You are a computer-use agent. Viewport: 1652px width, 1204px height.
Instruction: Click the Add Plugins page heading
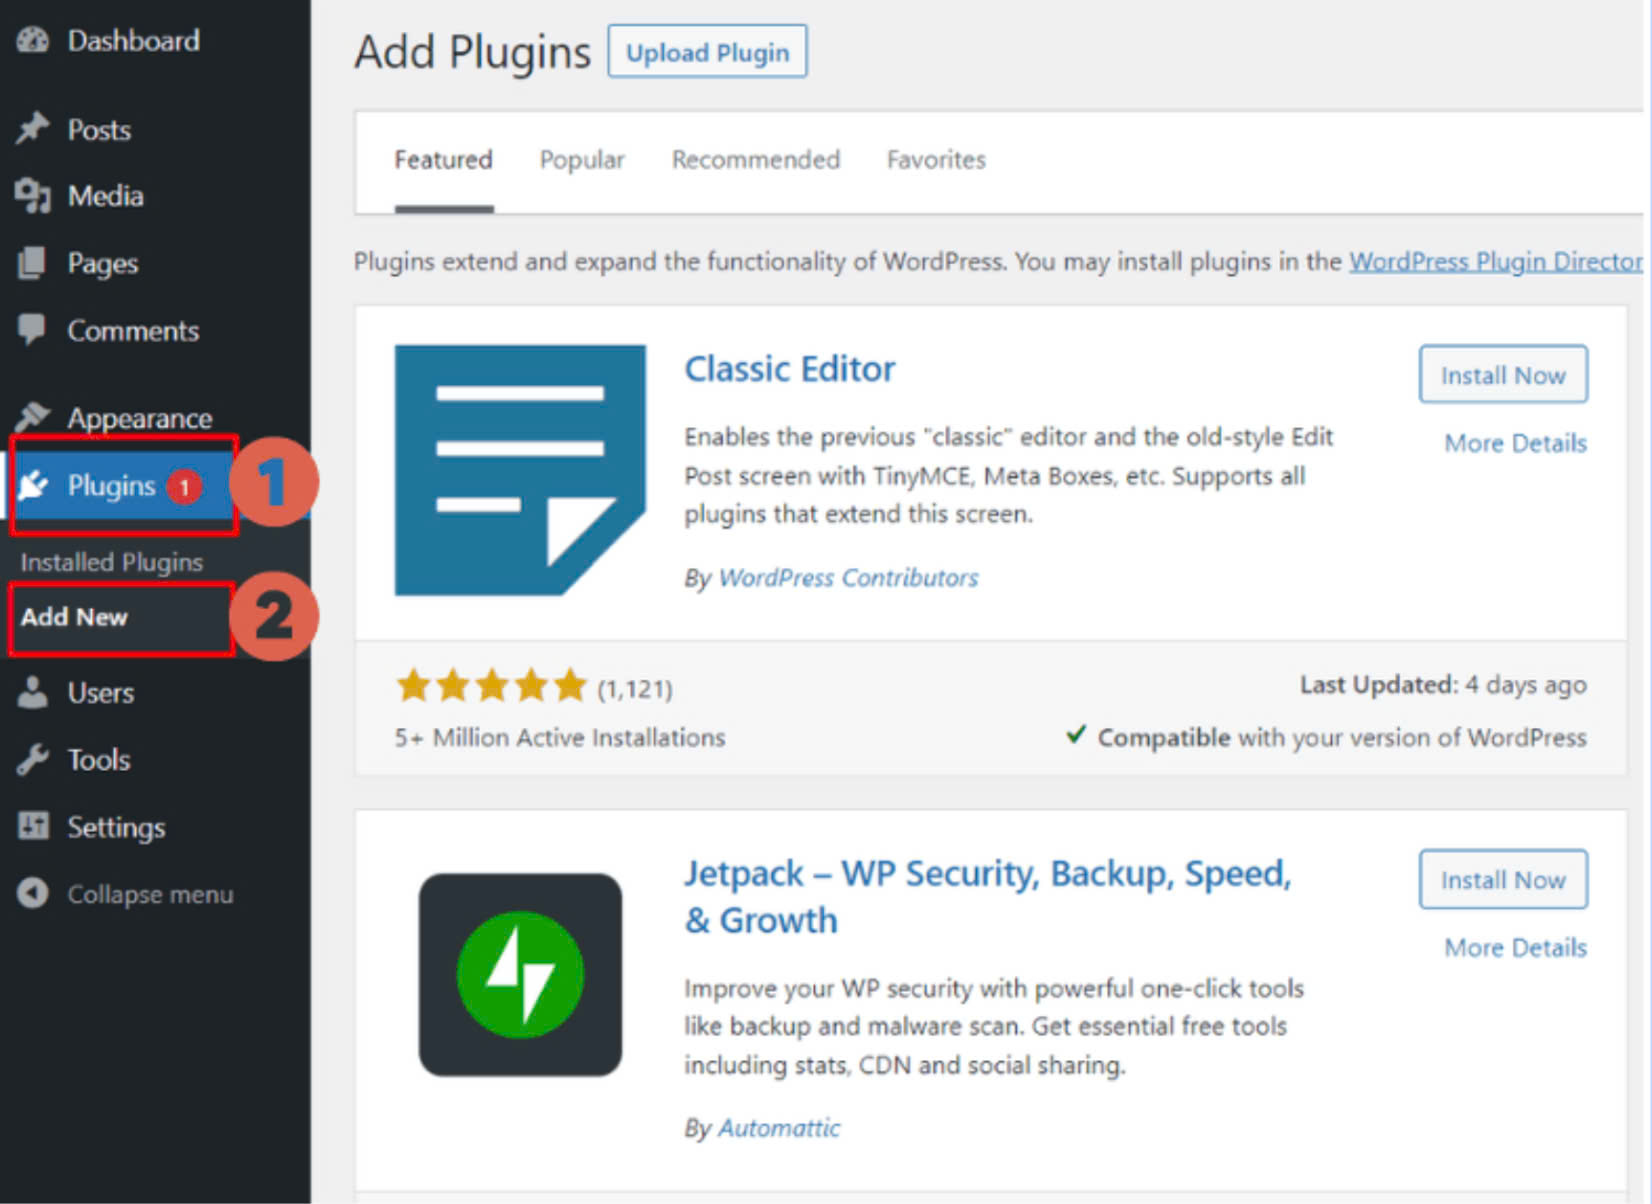(x=473, y=52)
